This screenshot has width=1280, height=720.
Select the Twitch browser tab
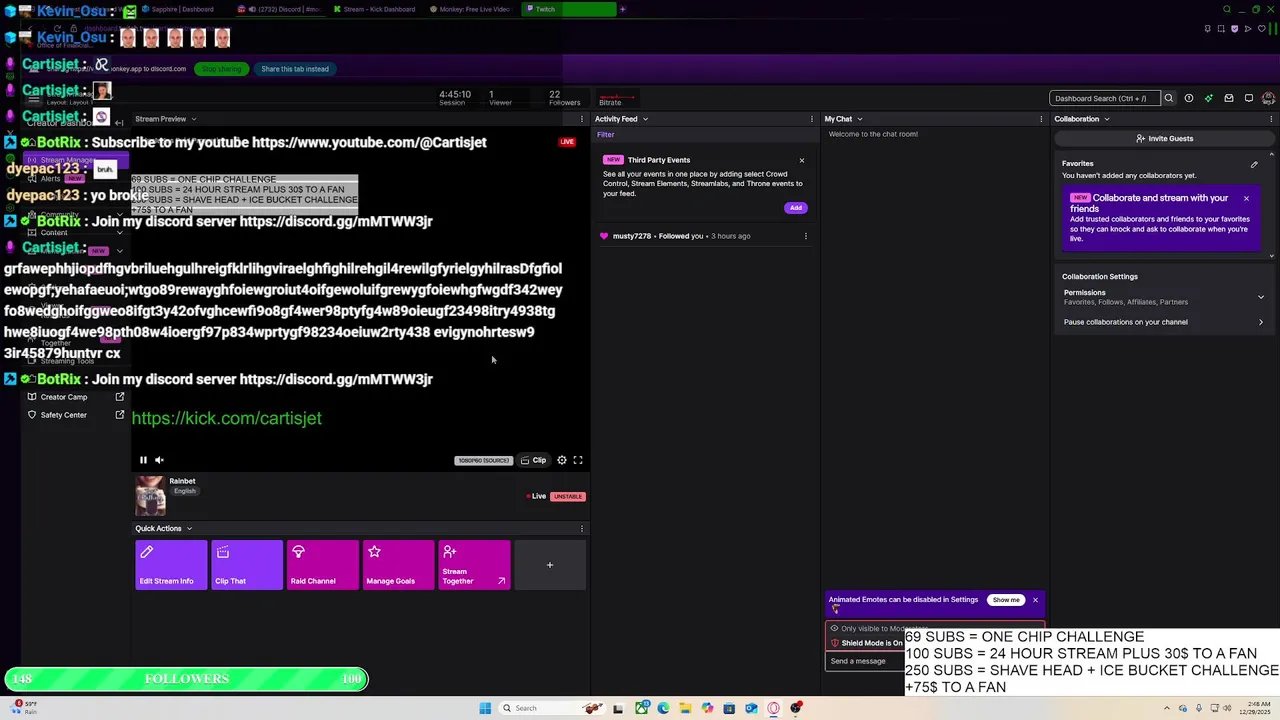pyautogui.click(x=570, y=9)
